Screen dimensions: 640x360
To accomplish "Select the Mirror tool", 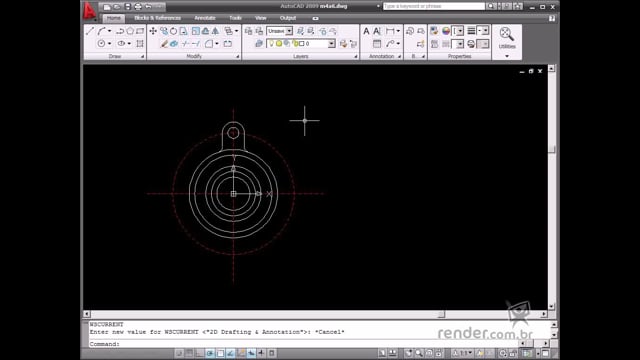I will 216,31.
